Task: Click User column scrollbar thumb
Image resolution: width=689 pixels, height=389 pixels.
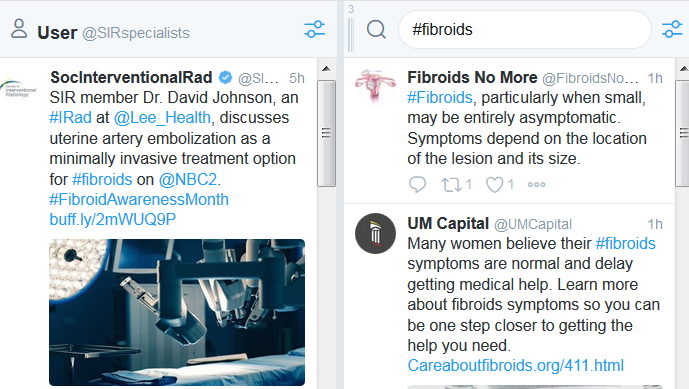Action: 326,133
